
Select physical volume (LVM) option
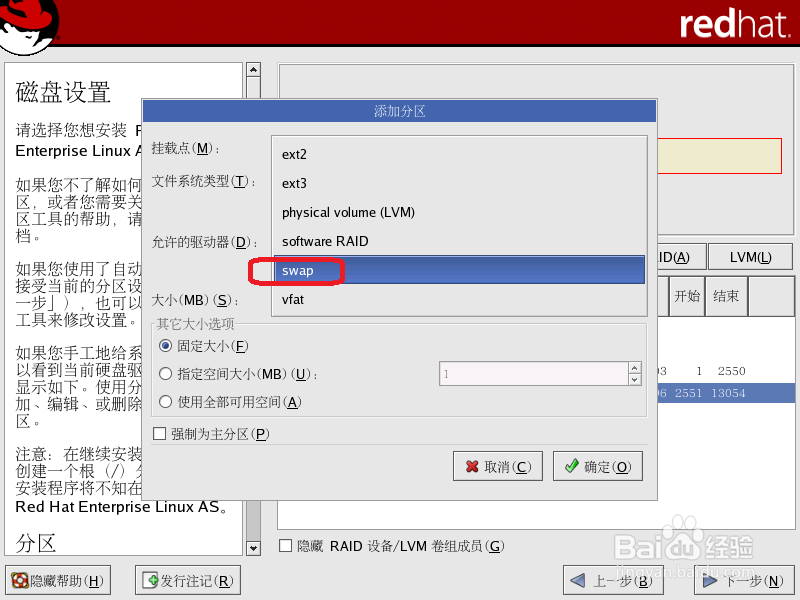pos(459,212)
